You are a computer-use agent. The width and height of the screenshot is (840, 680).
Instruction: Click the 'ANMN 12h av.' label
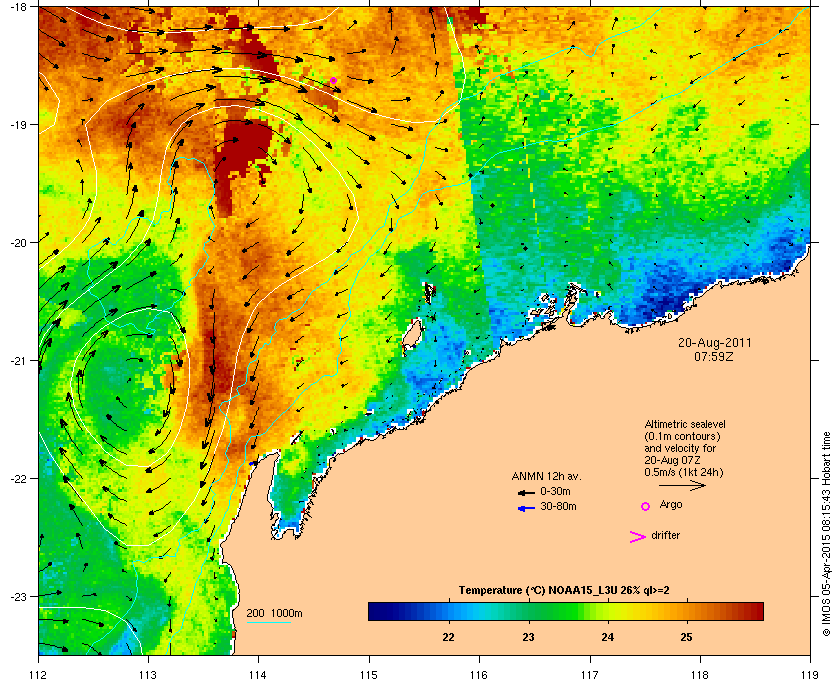(546, 476)
